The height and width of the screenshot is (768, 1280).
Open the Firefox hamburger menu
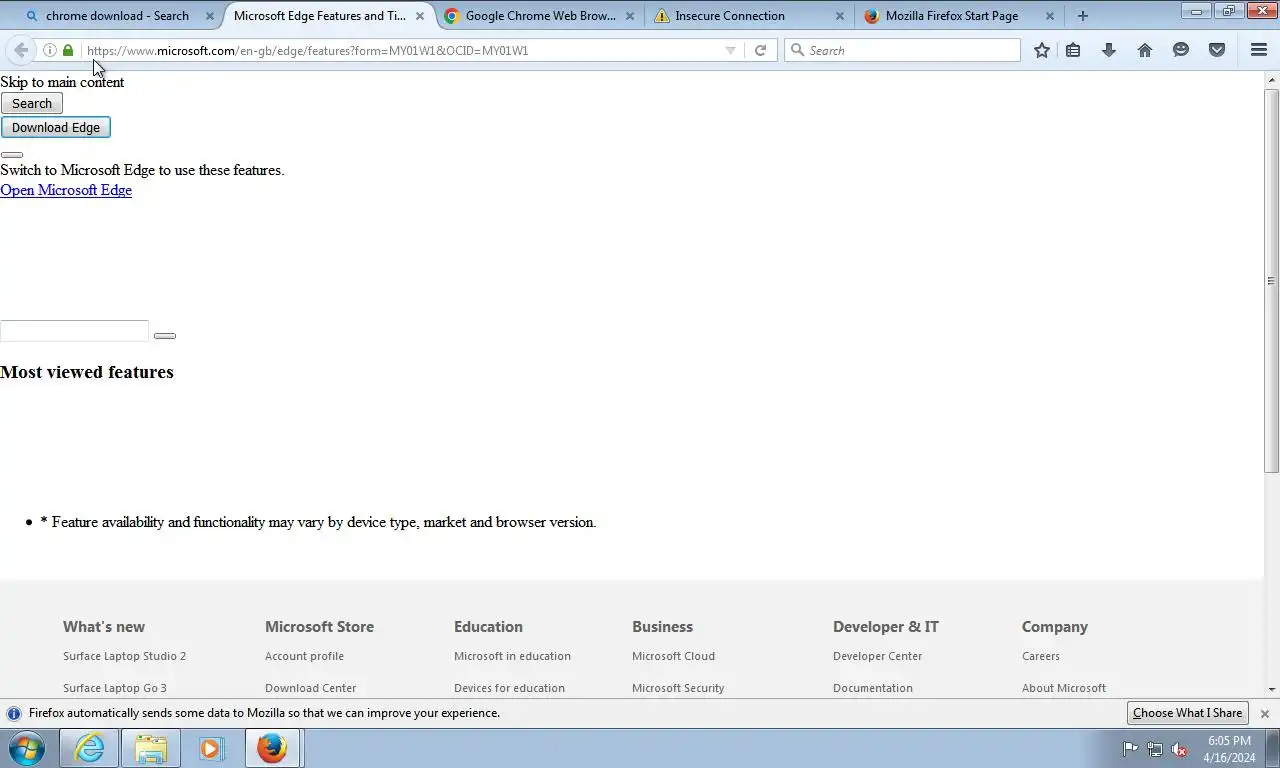(1259, 50)
